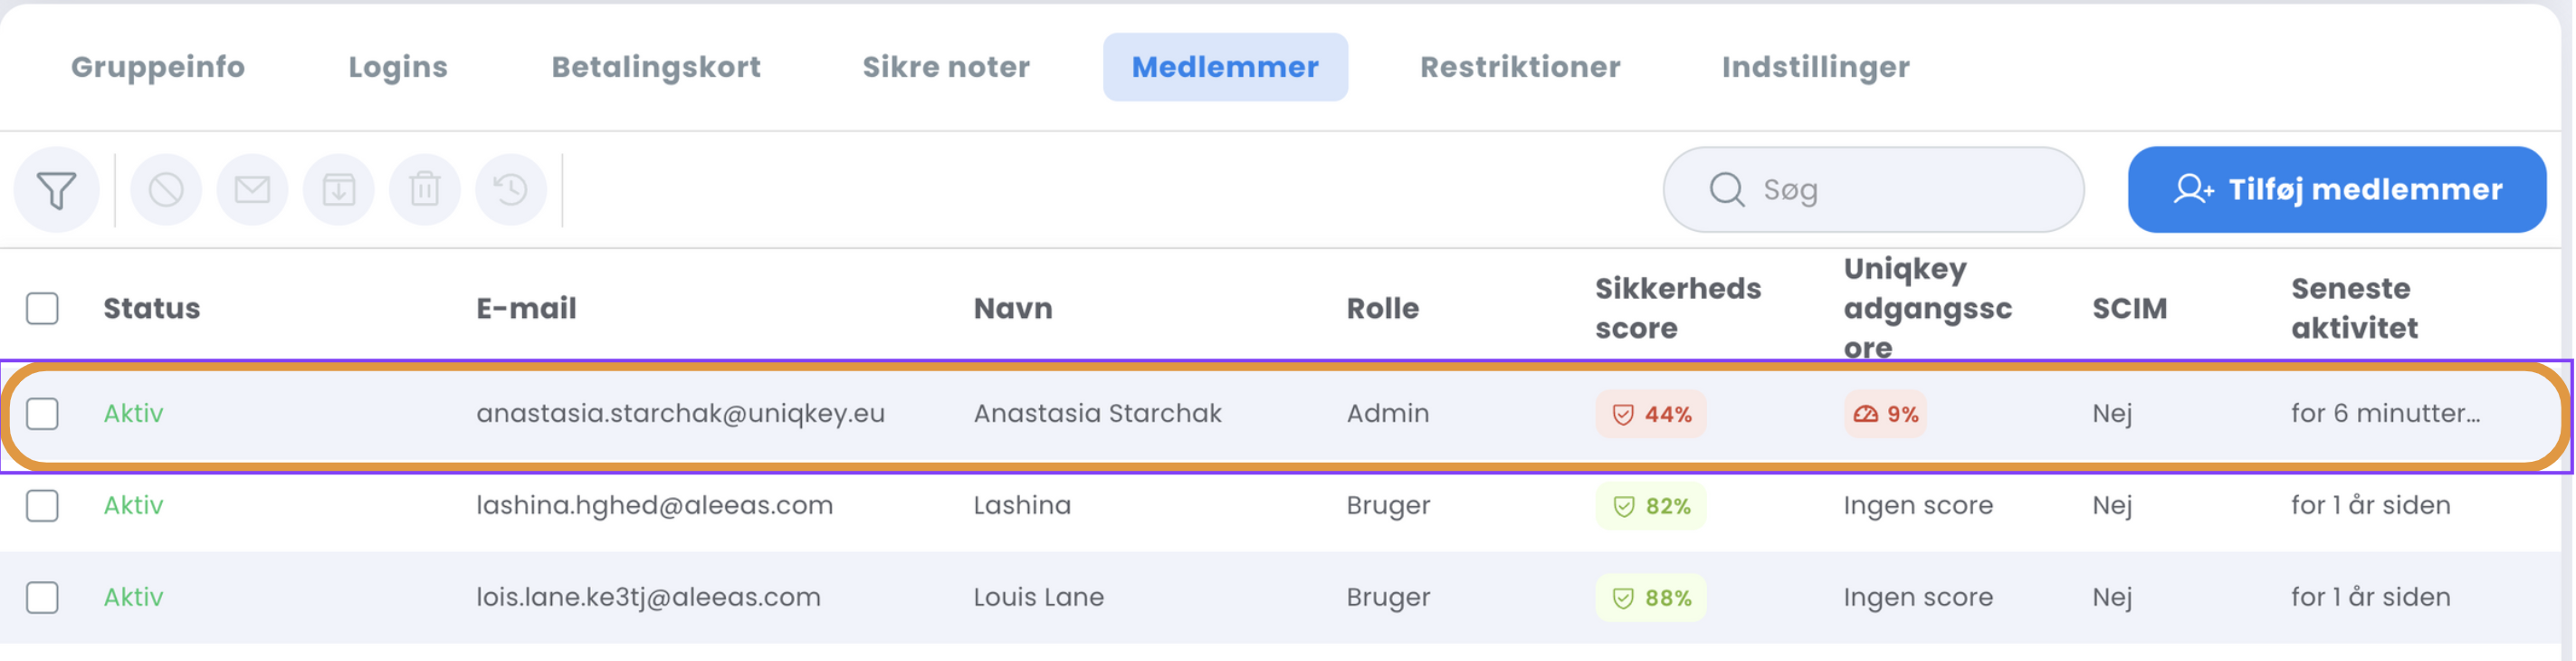The image size is (2576, 661).
Task: Open the filter funnel icon
Action: pos(57,190)
